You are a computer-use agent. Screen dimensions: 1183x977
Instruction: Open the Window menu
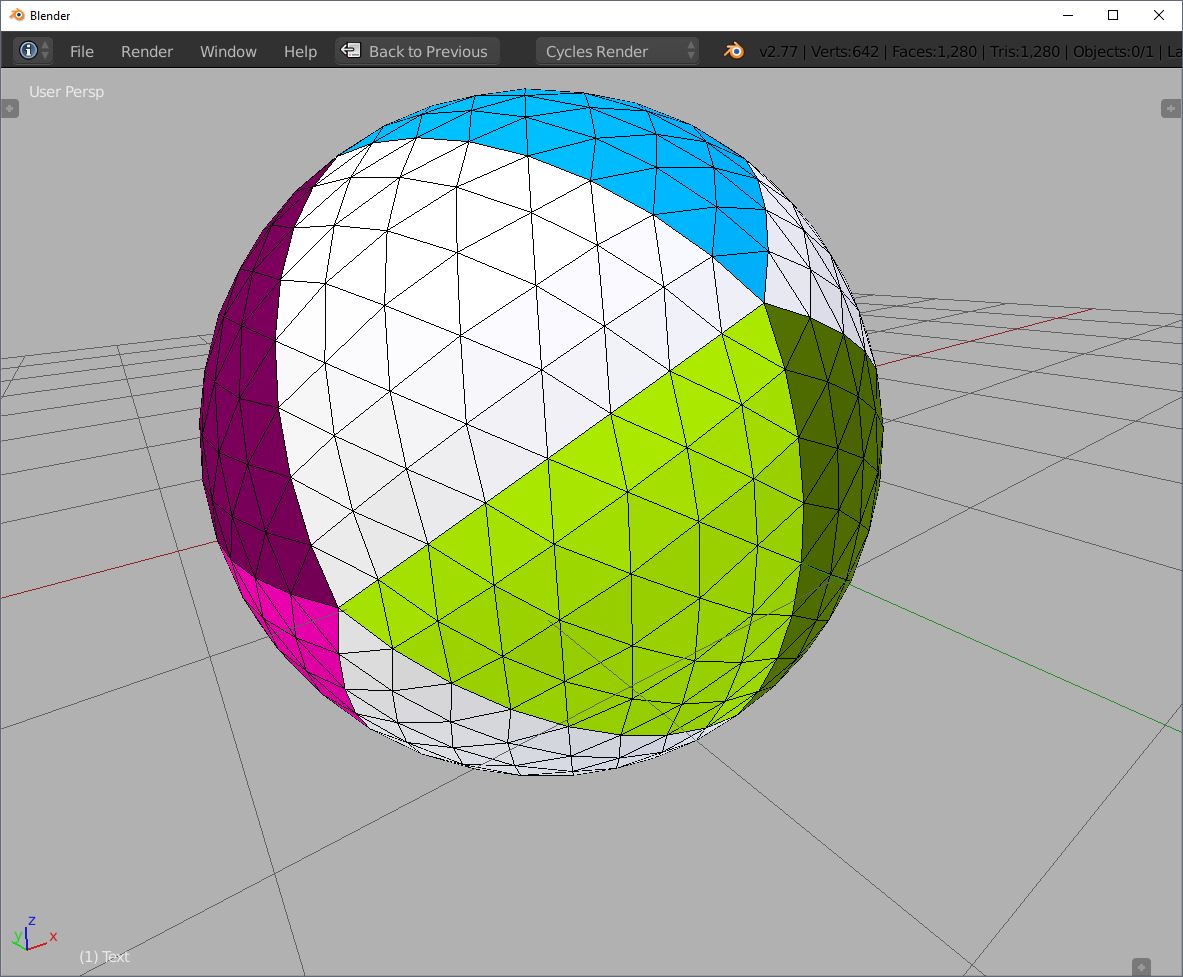pos(228,51)
